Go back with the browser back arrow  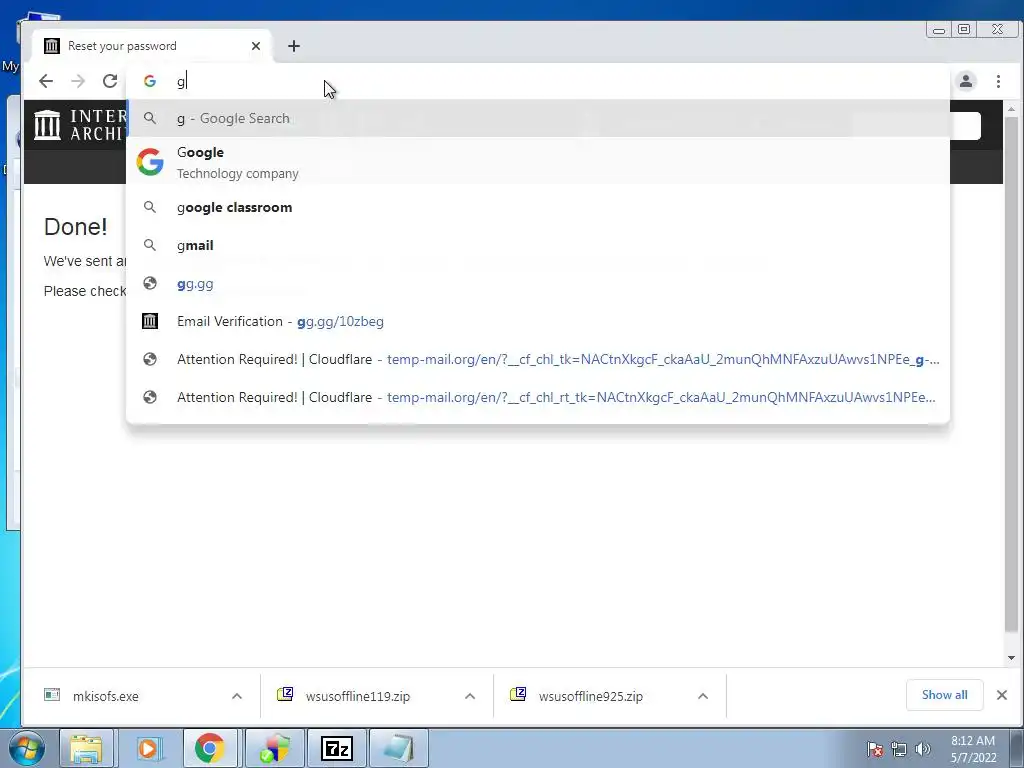[x=45, y=81]
